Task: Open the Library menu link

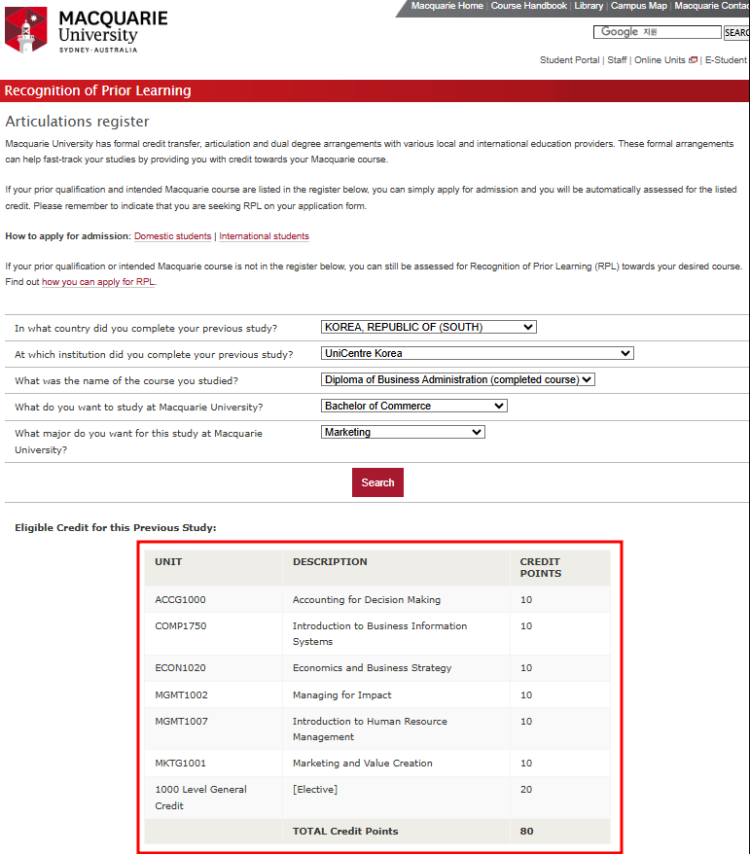Action: pos(588,6)
